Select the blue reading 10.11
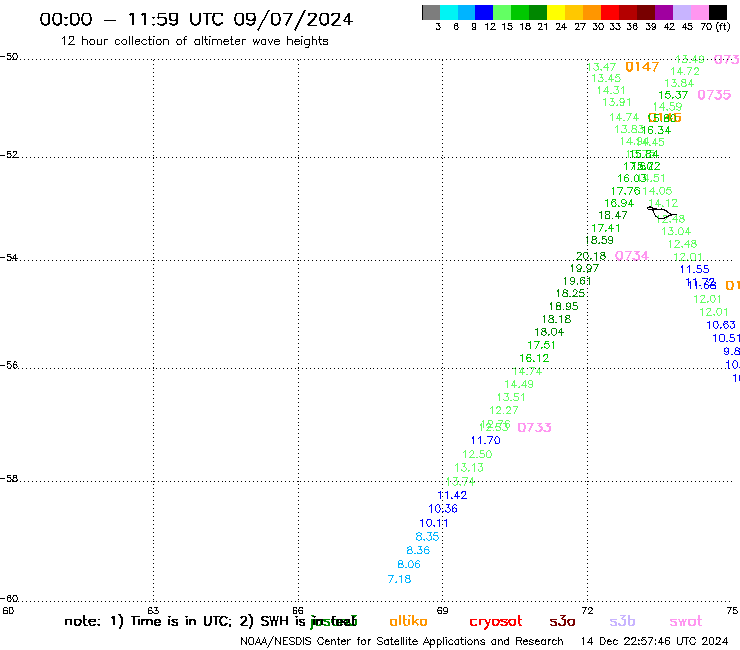The image size is (740, 650). pos(434,523)
